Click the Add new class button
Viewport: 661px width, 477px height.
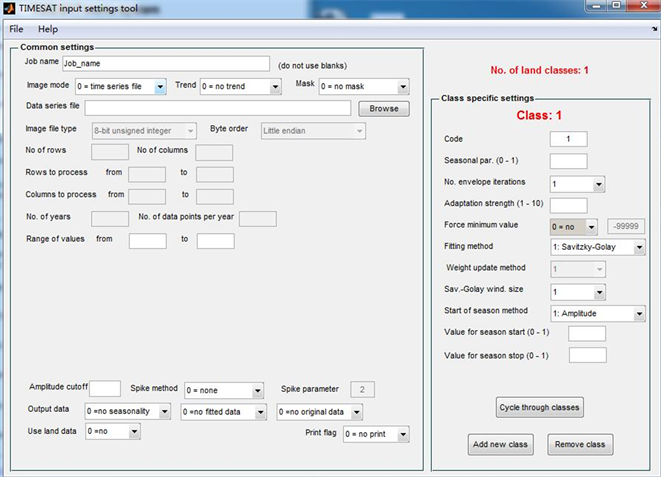click(x=501, y=444)
